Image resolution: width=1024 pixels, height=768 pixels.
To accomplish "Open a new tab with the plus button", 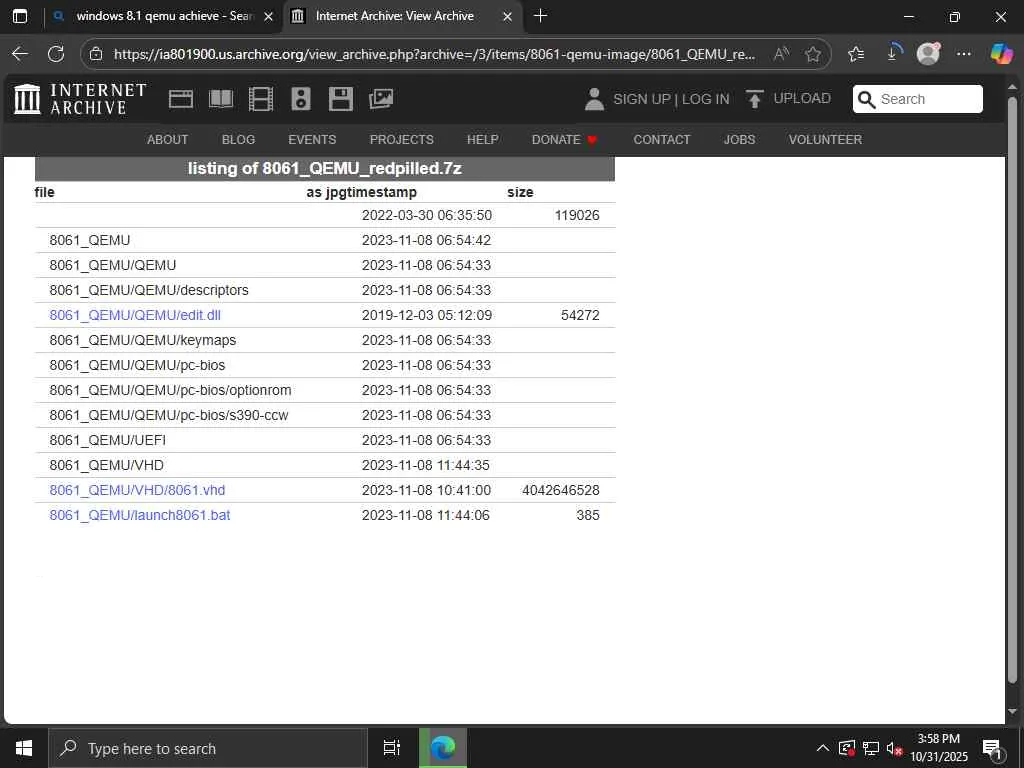I will [x=540, y=16].
